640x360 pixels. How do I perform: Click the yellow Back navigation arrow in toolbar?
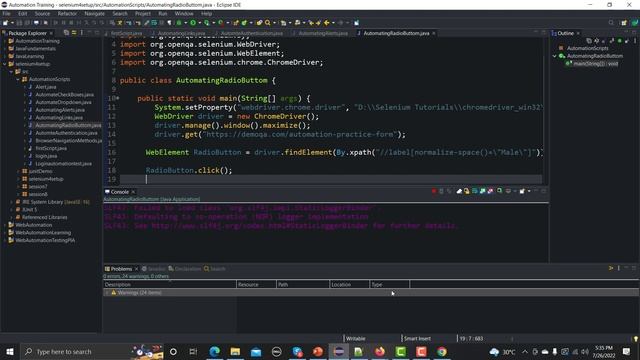(x=327, y=23)
